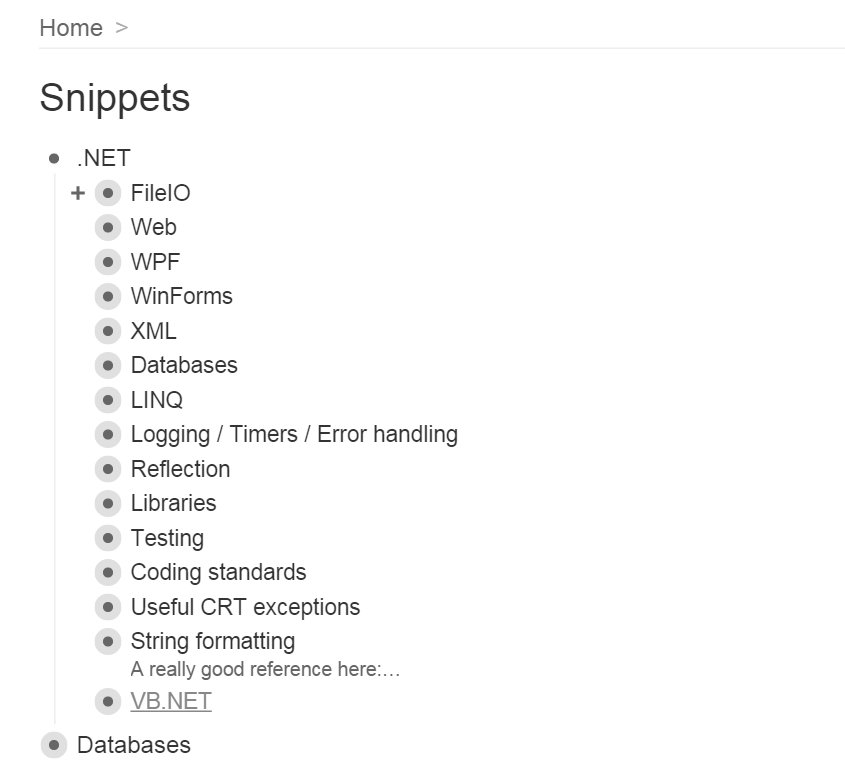Click the bullet next to Testing
This screenshot has width=845, height=764.
(x=107, y=538)
